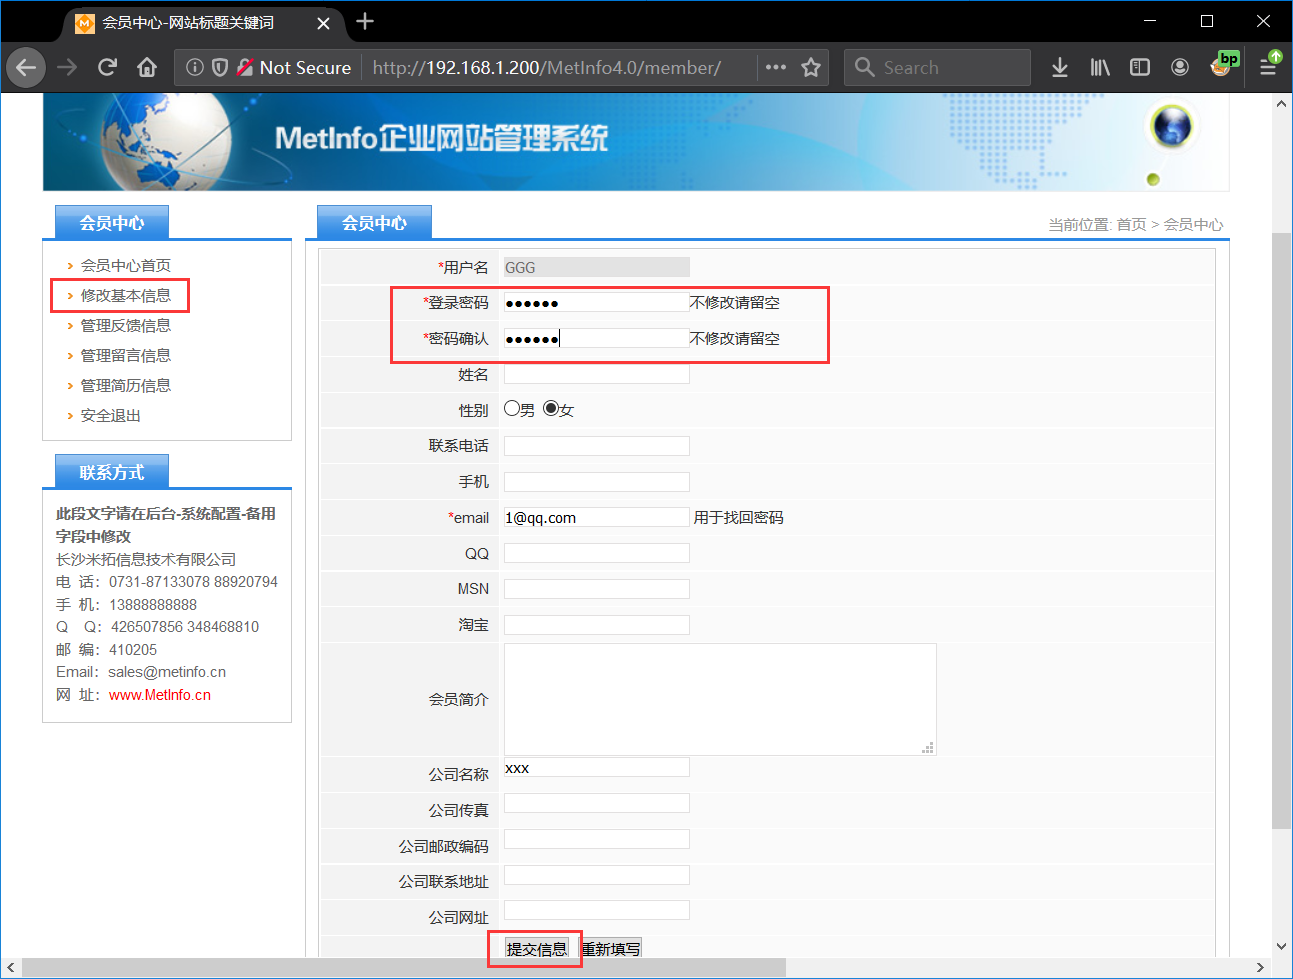Click the 会员简介 text area
The image size is (1293, 979).
point(720,699)
